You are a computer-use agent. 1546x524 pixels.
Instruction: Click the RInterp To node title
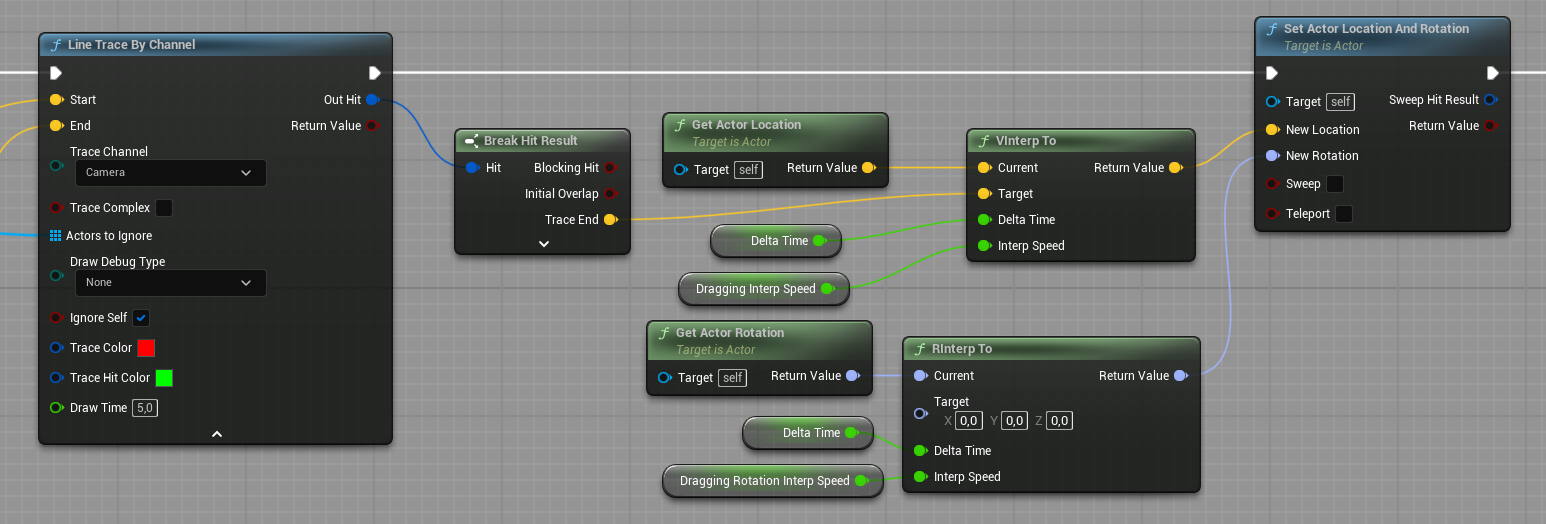tap(962, 349)
